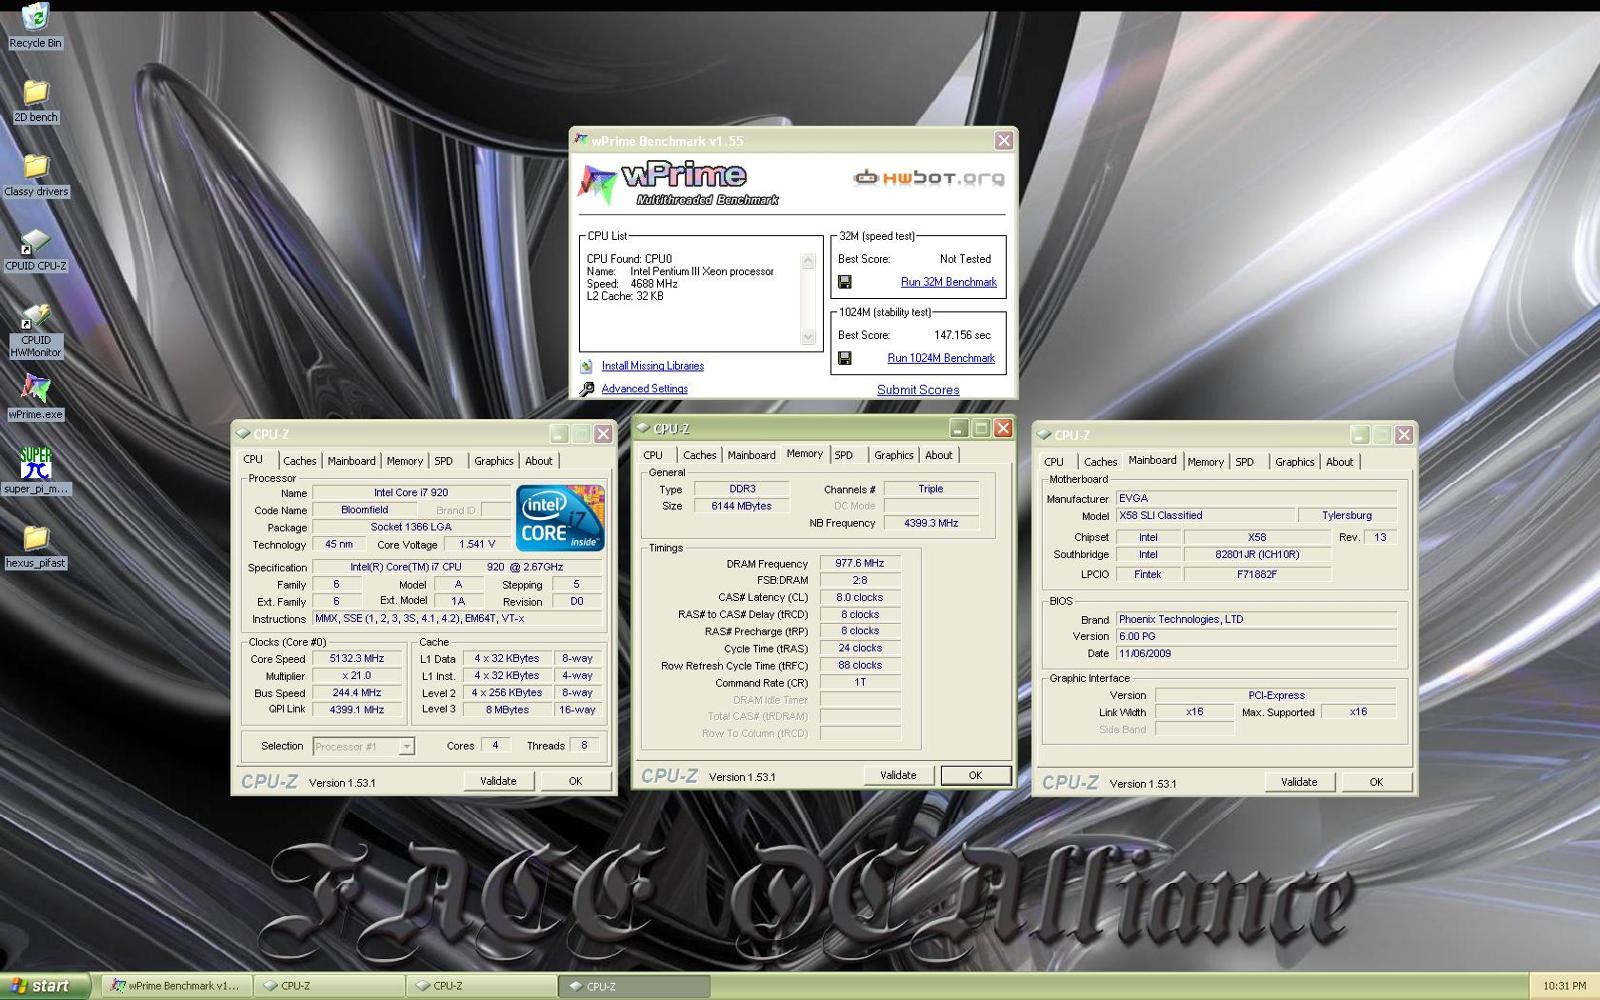Viewport: 1600px width, 1000px height.
Task: Open CPU tab in right CPU-Z window
Action: 1054,462
